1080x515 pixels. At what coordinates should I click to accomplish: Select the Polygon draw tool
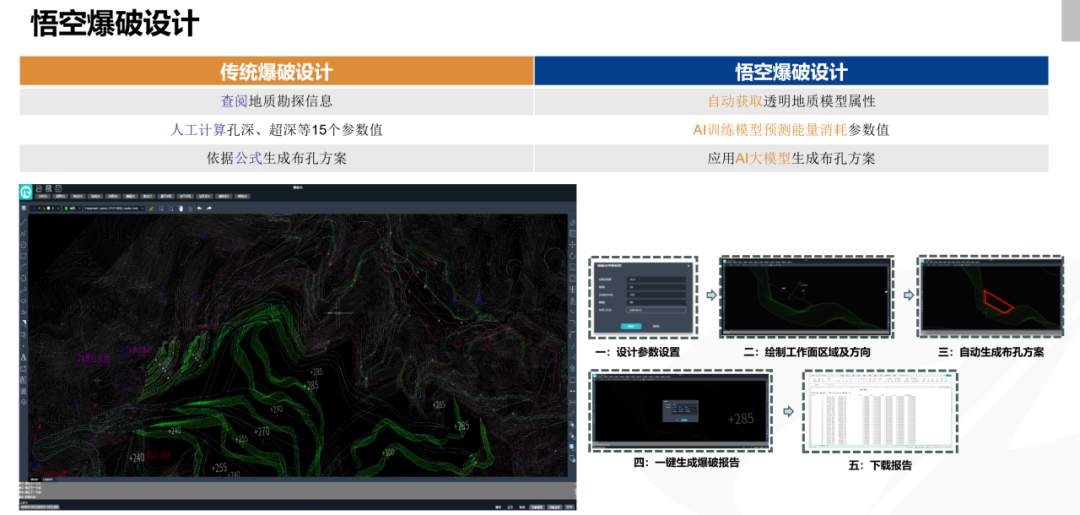click(x=23, y=245)
